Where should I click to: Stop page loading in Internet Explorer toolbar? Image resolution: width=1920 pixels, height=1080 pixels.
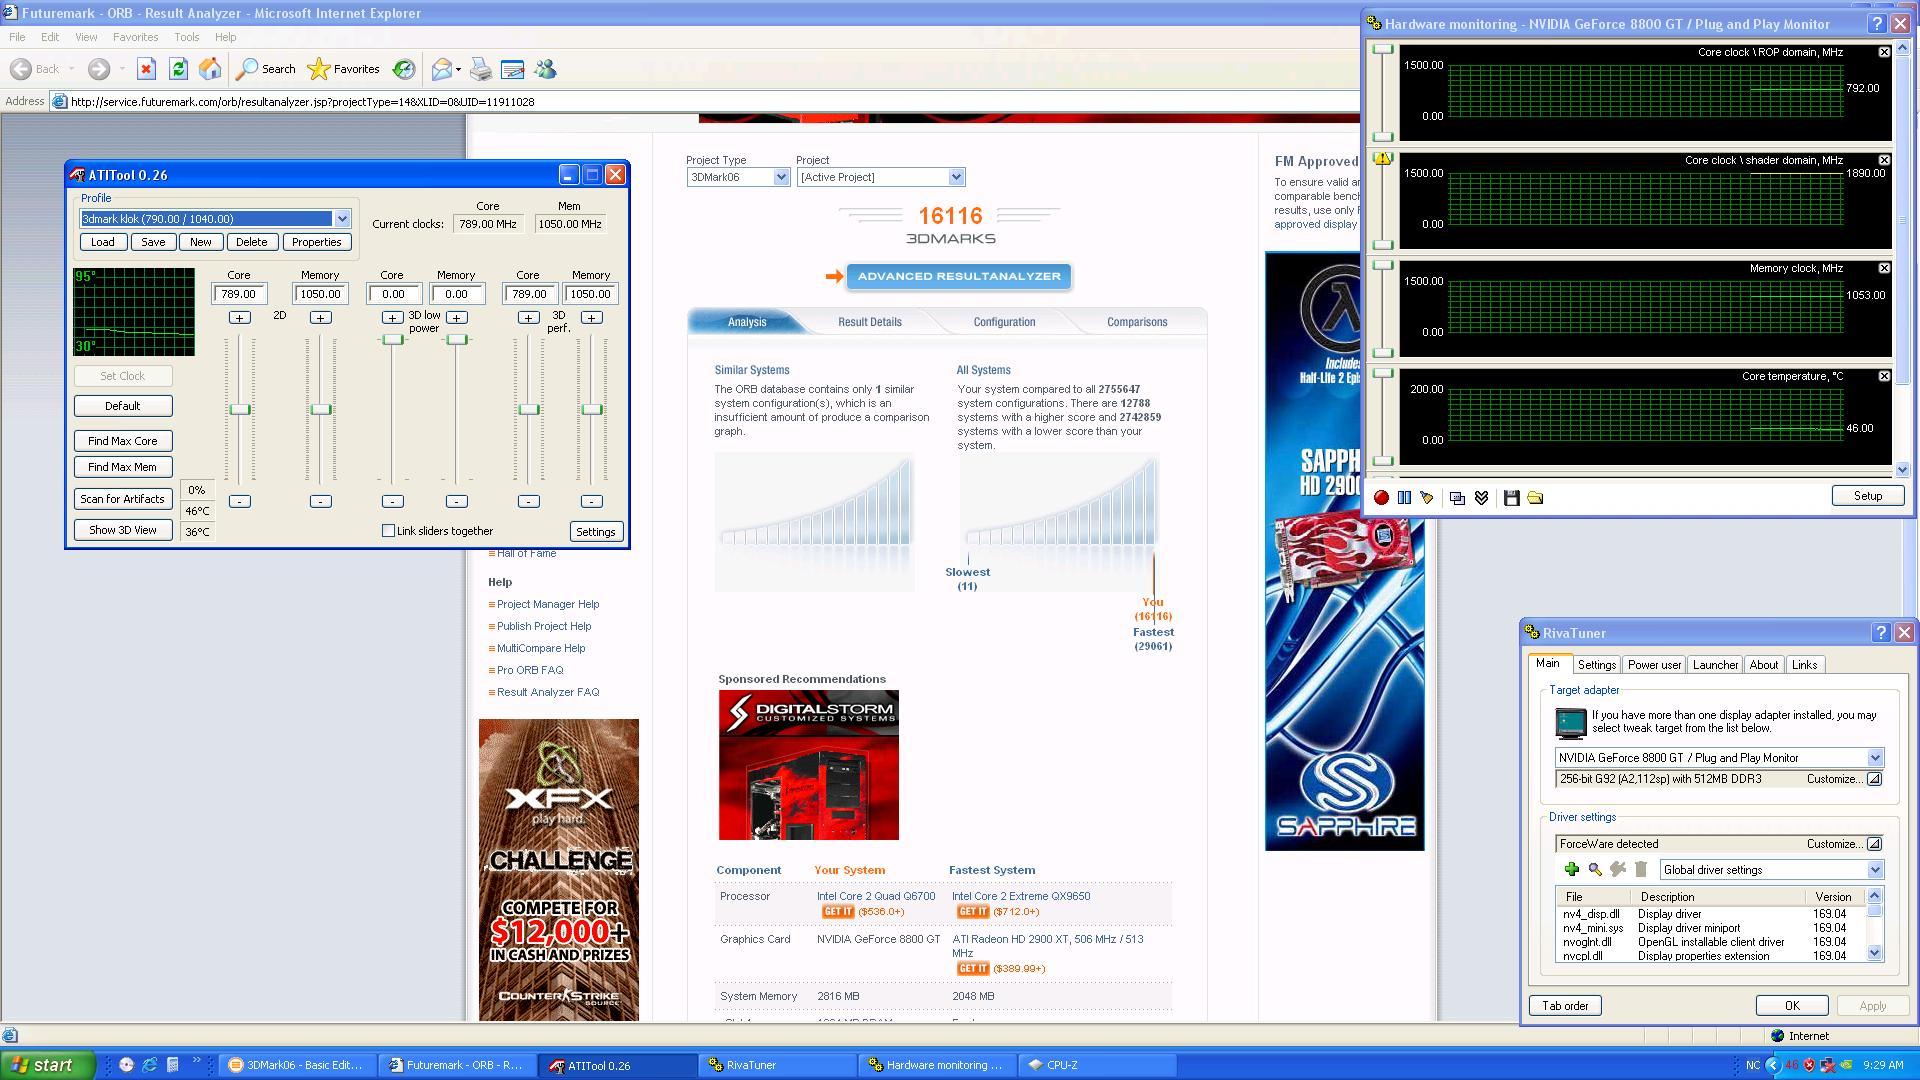coord(146,69)
